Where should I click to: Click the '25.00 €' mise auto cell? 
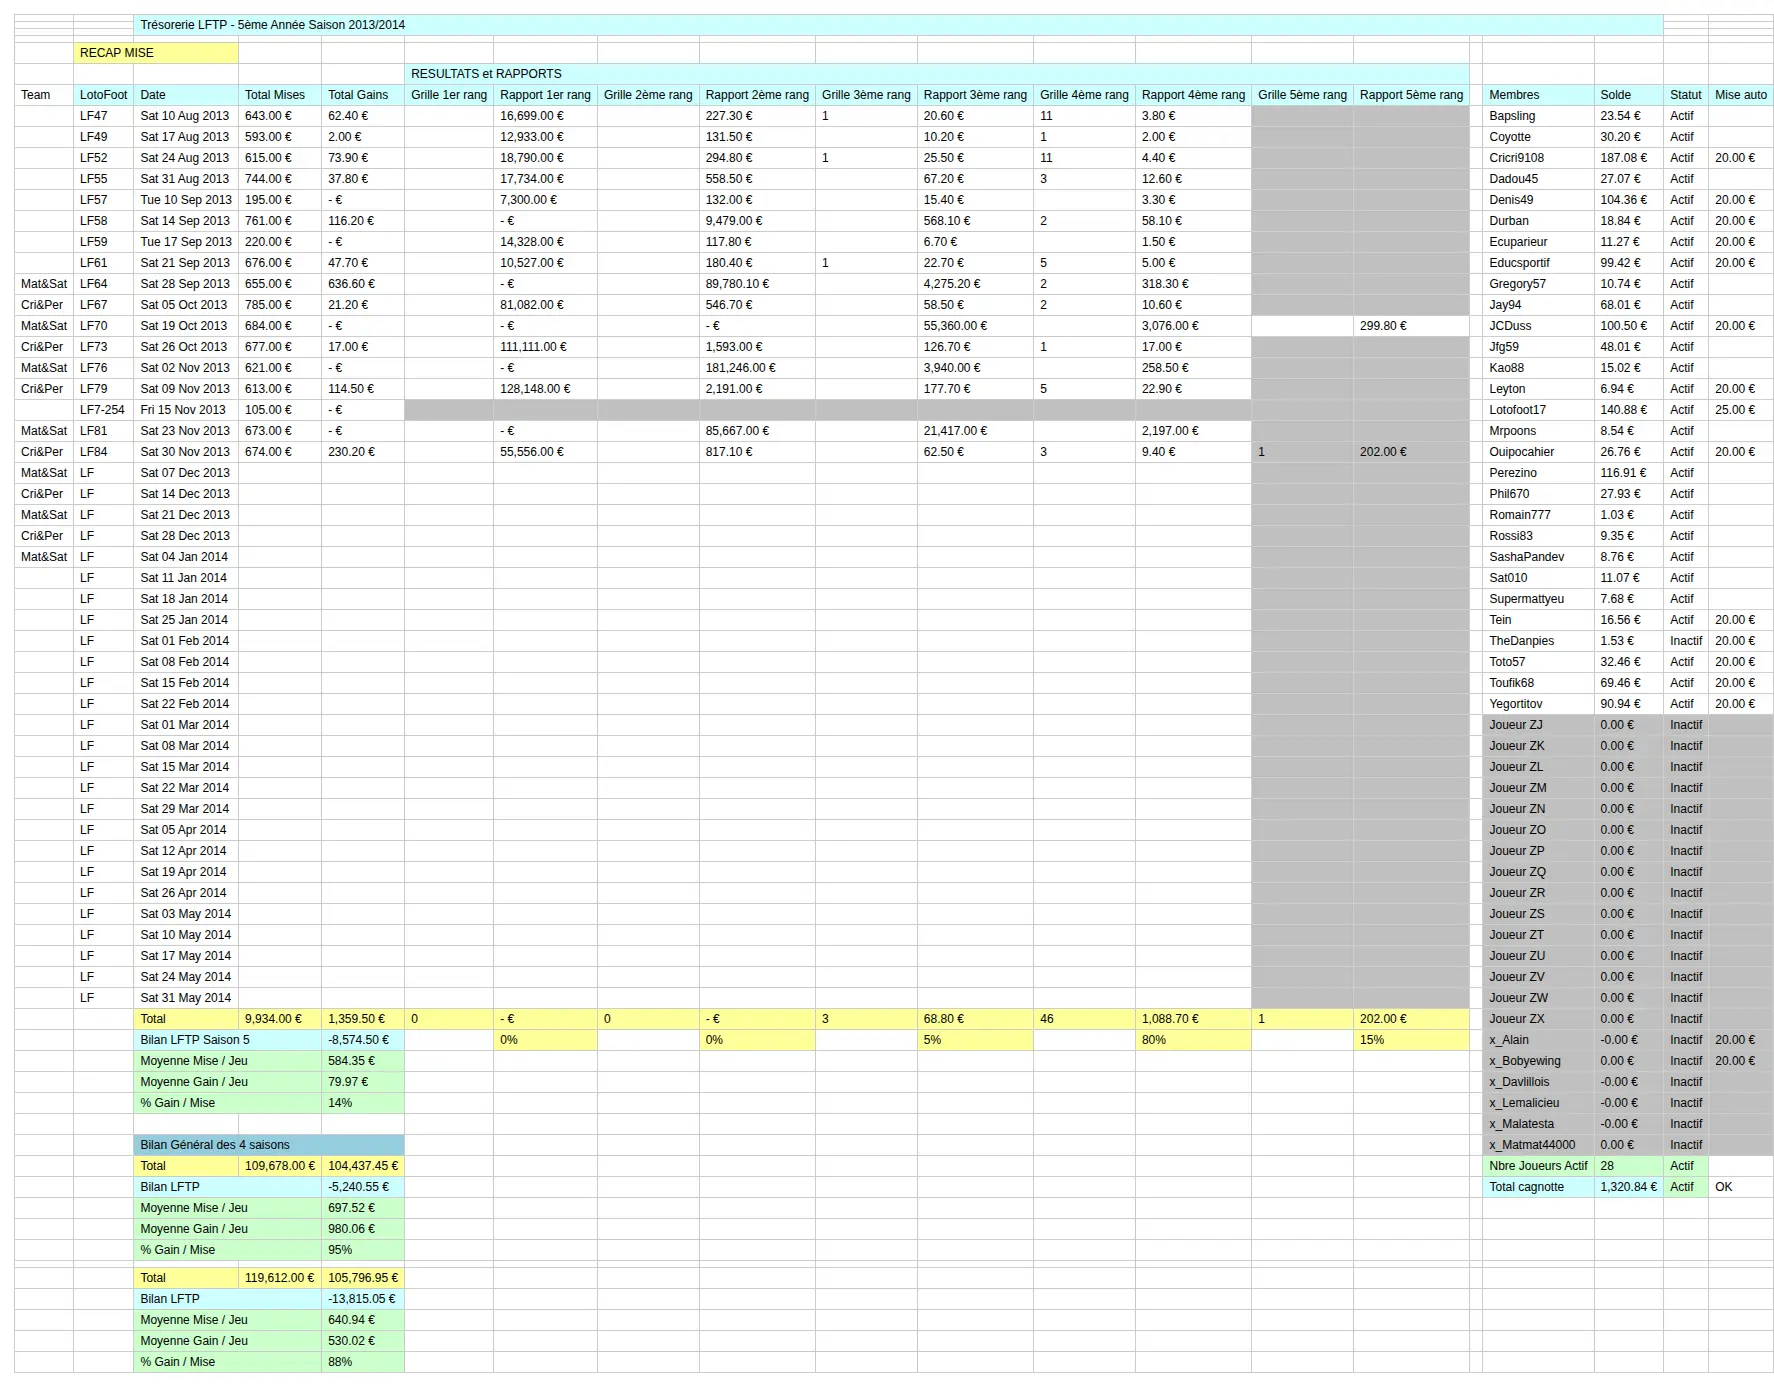point(1741,410)
